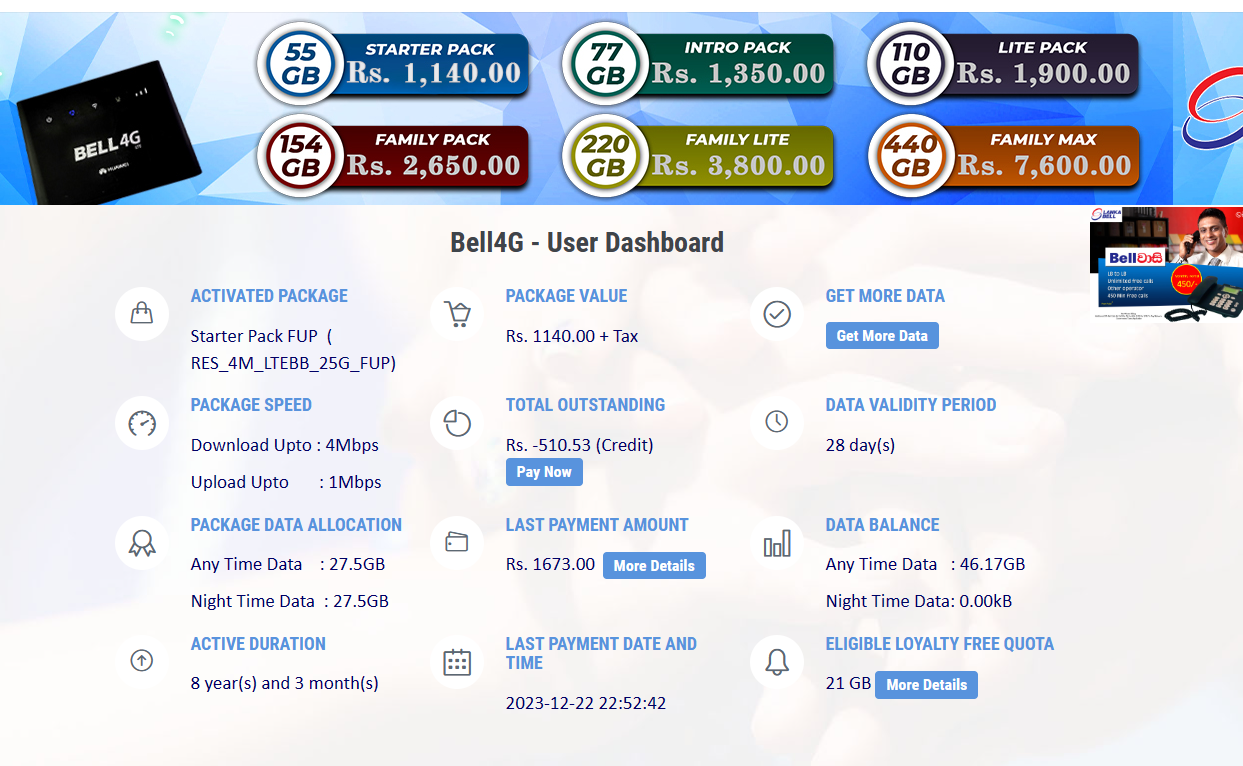The image size is (1243, 766).
Task: Click the 2023-12-22 22:52:42 timestamp
Action: click(586, 703)
